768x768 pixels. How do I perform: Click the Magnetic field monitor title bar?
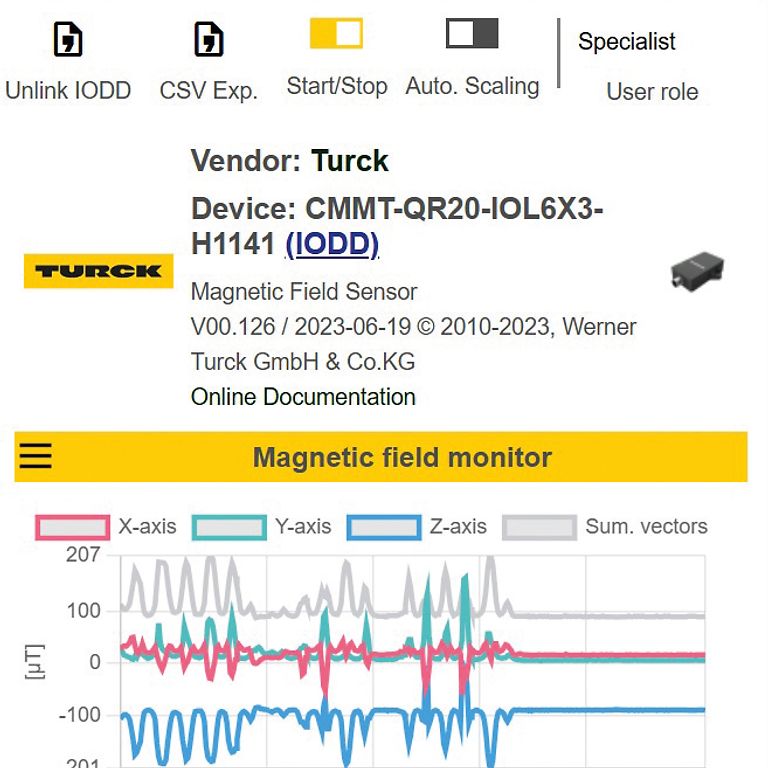[402, 458]
